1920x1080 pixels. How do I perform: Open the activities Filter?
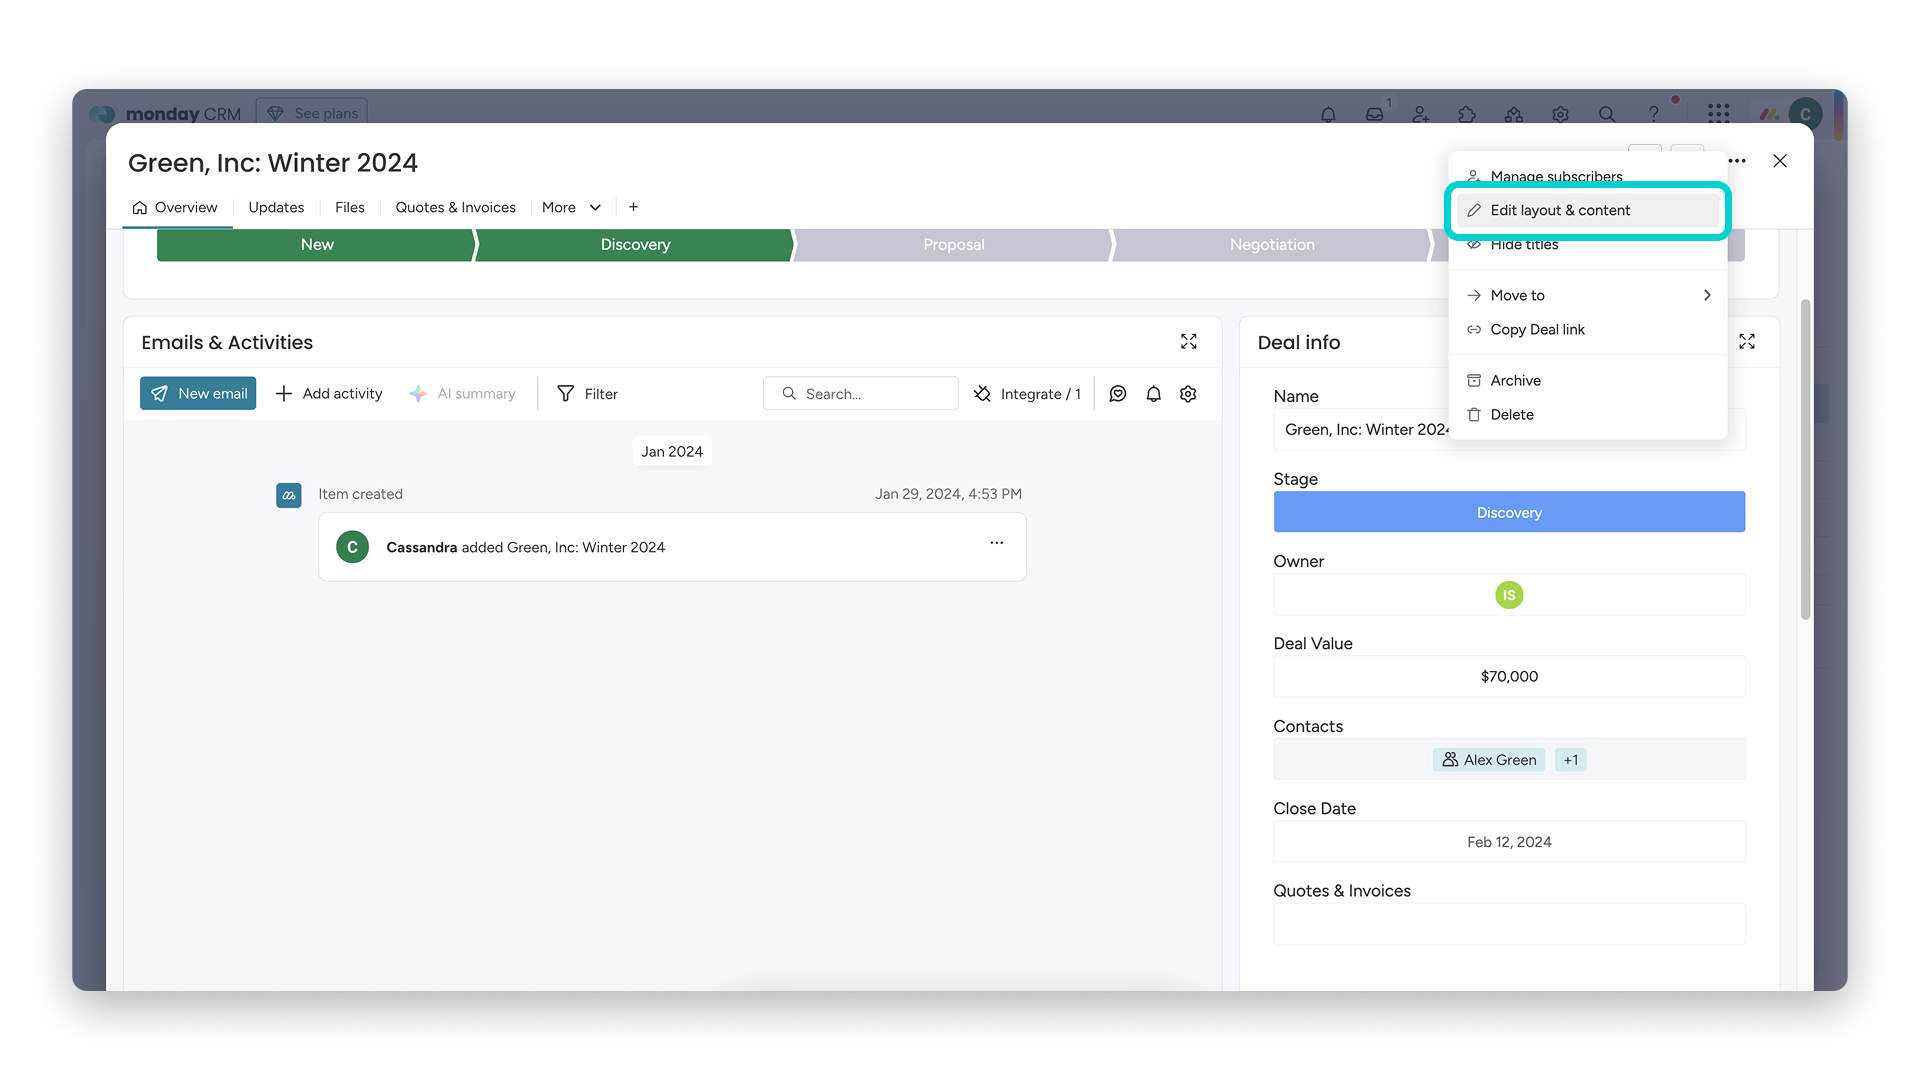point(587,394)
